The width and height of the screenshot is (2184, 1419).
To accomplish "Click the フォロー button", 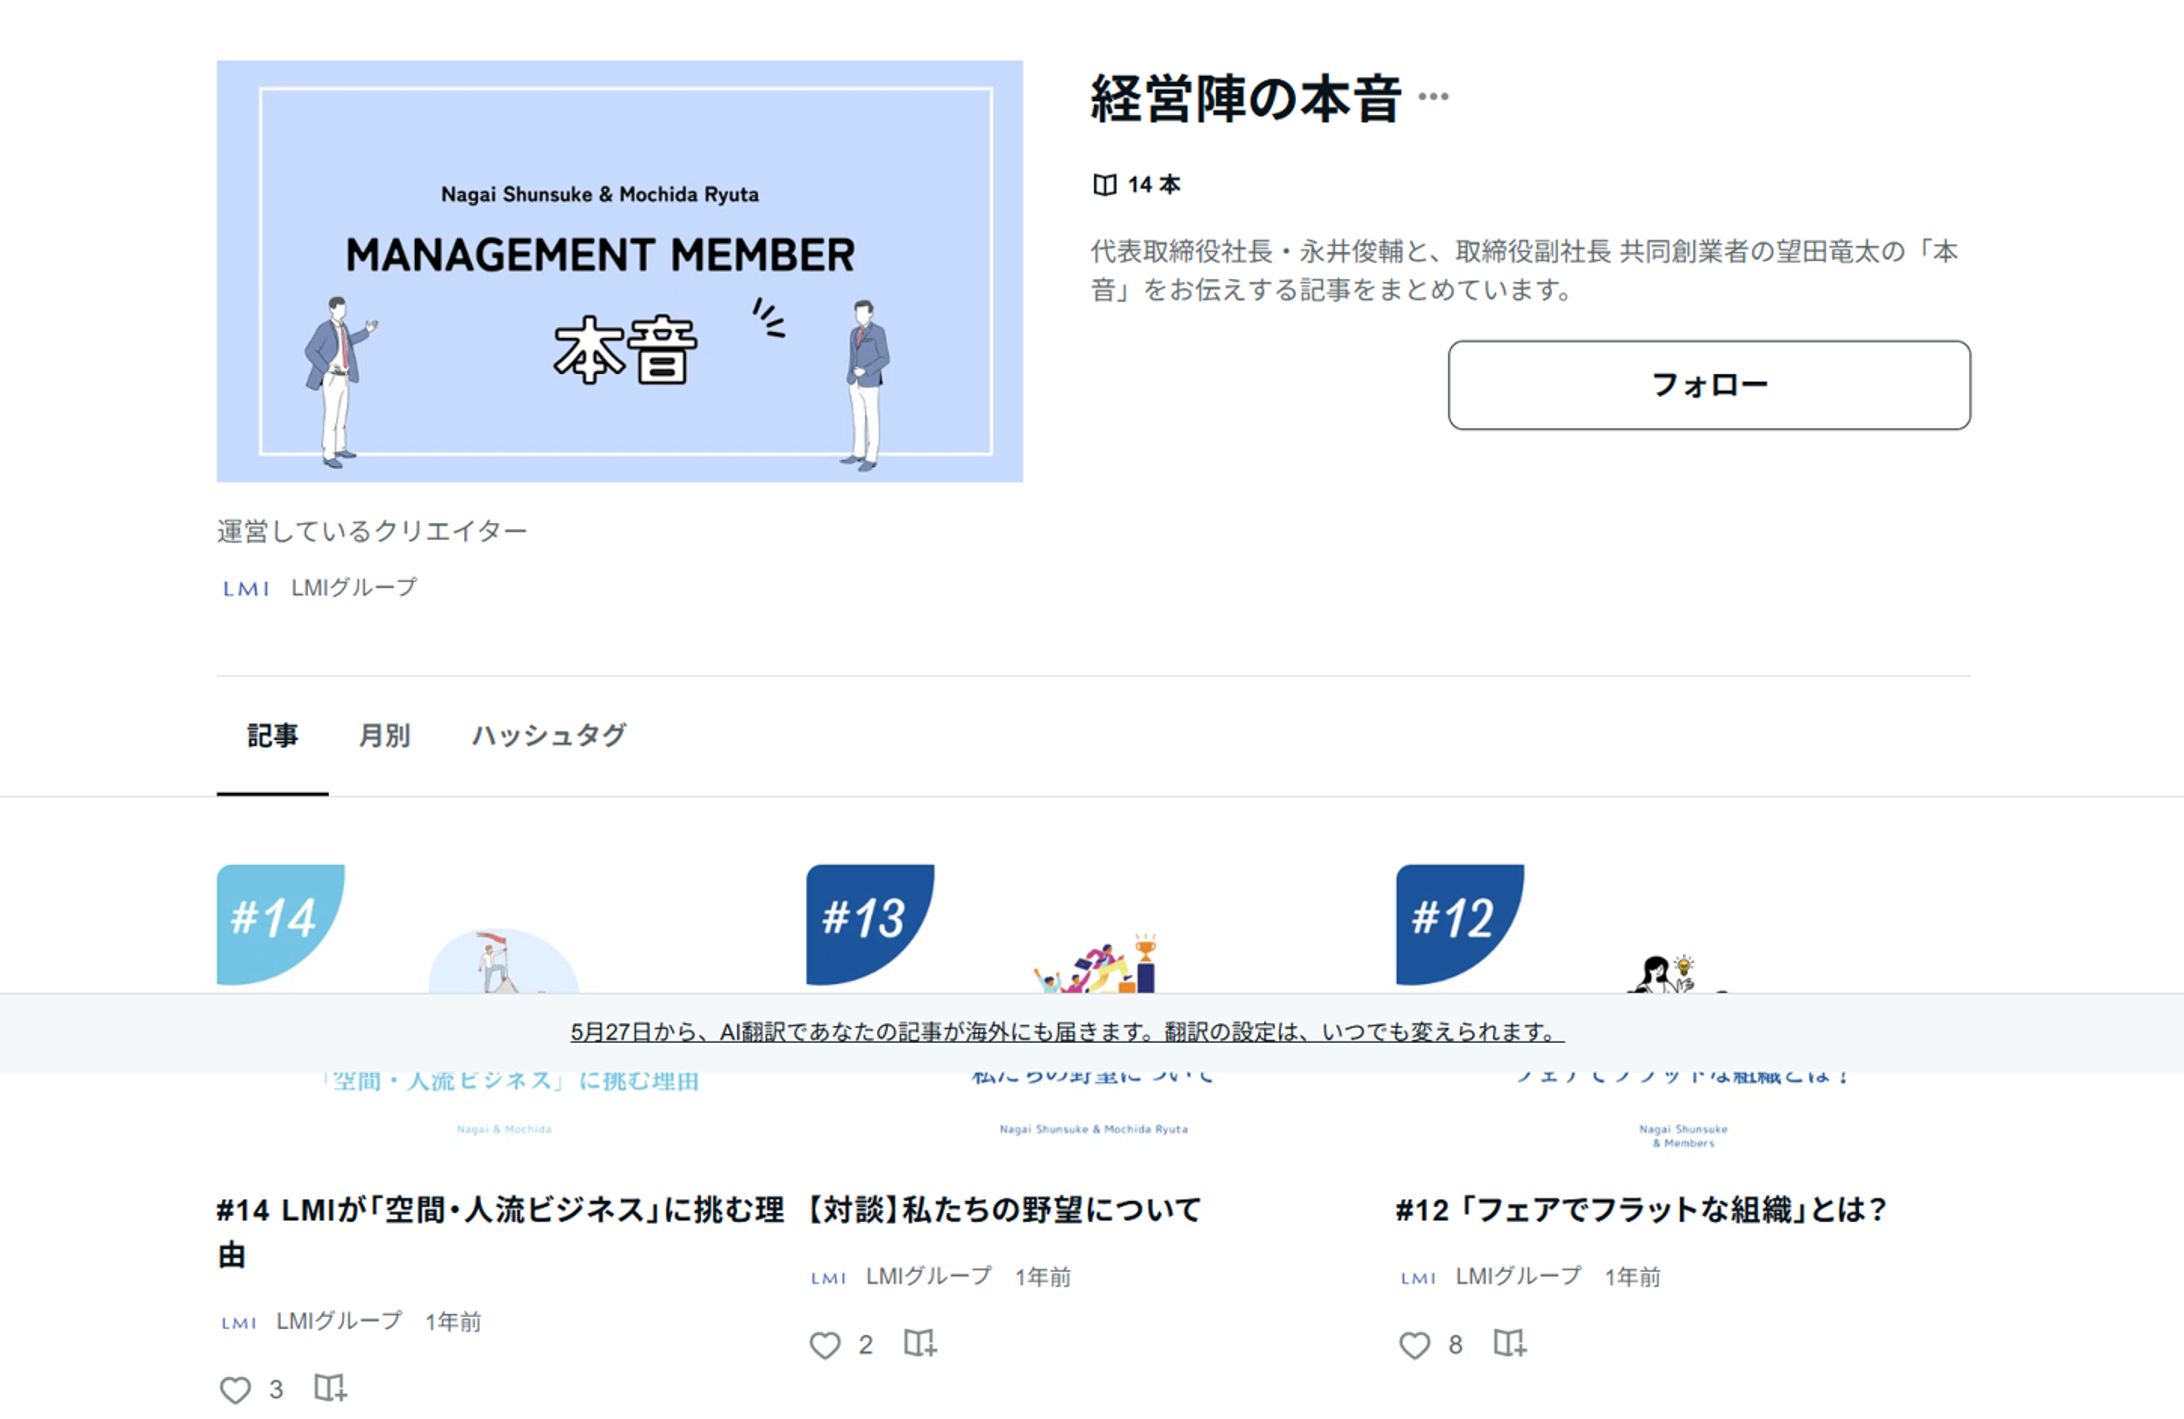I will tap(1709, 385).
